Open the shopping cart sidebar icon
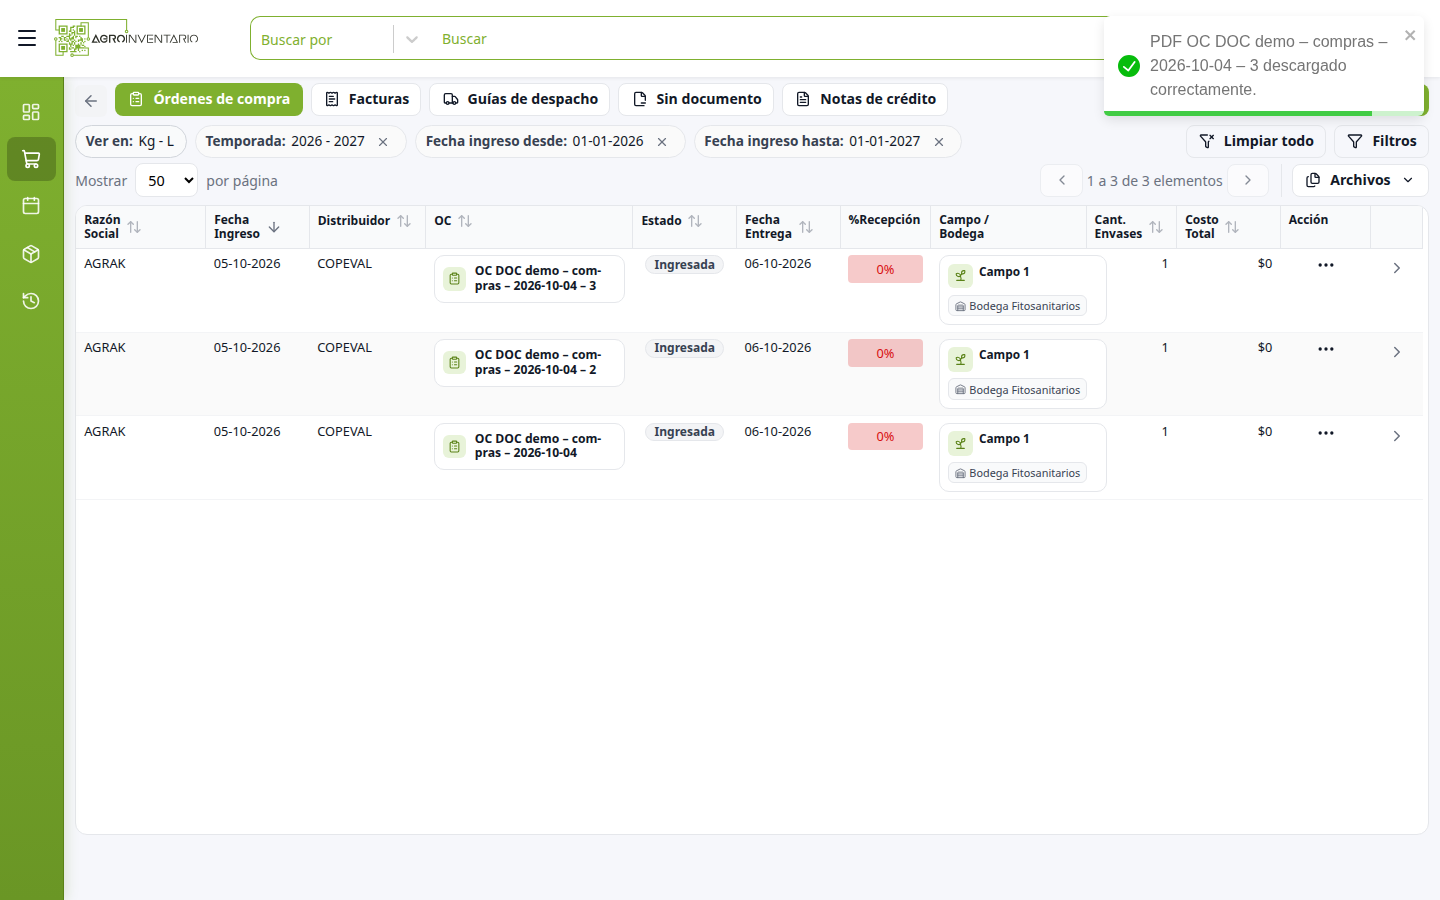1440x900 pixels. pos(31,159)
